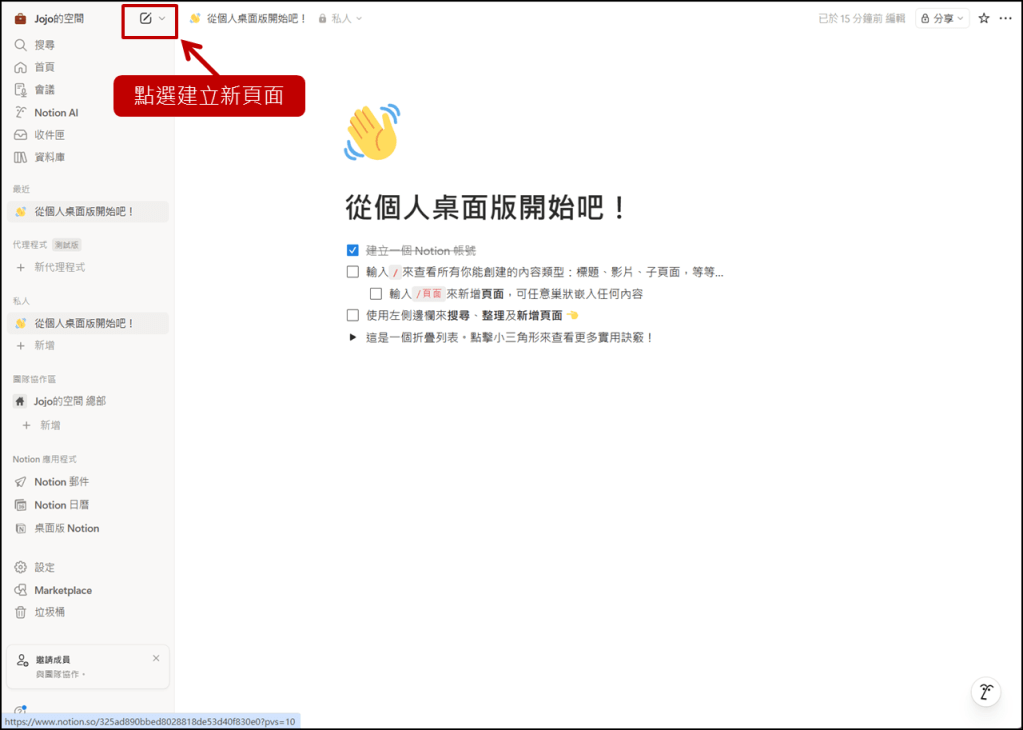Open the three-dot more options menu

click(1006, 18)
